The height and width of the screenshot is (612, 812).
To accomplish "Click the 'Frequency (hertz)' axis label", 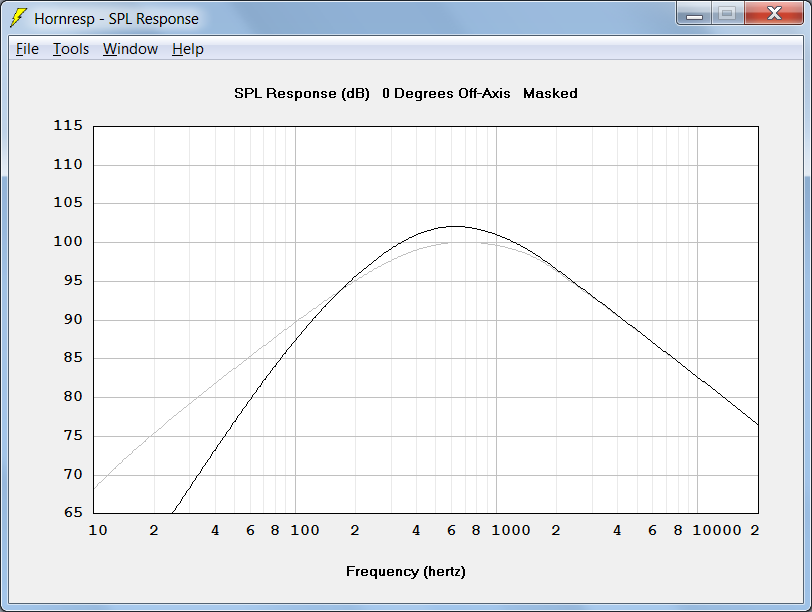I will pos(405,572).
